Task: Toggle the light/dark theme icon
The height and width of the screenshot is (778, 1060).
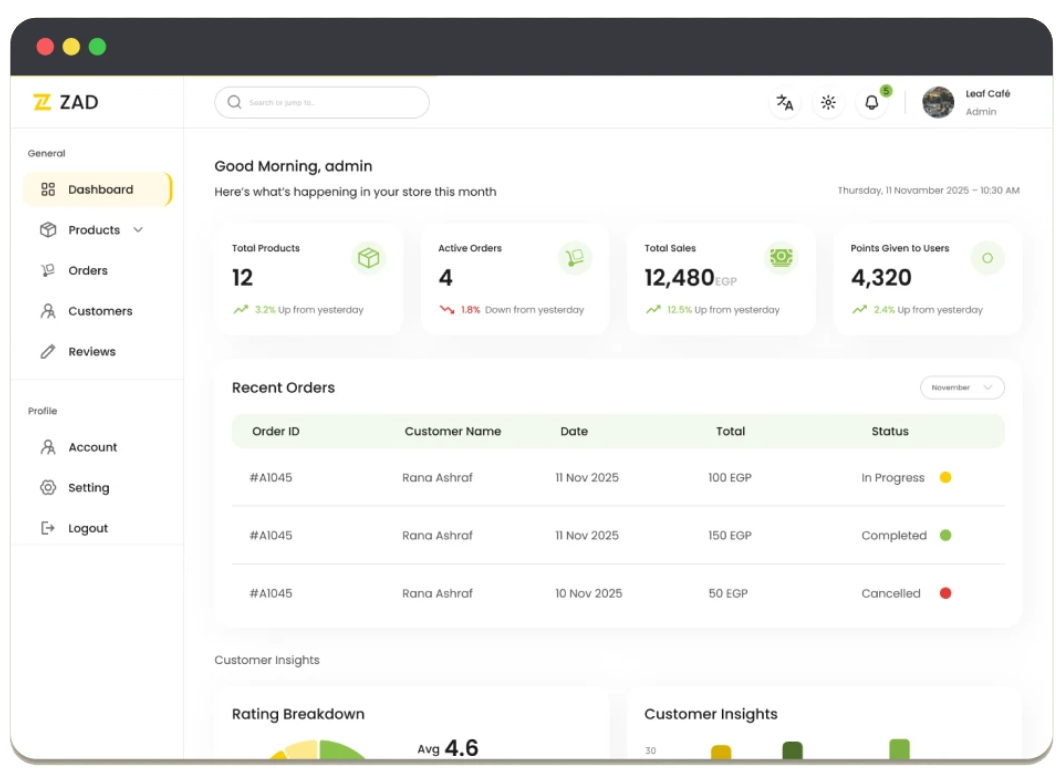Action: pyautogui.click(x=828, y=103)
